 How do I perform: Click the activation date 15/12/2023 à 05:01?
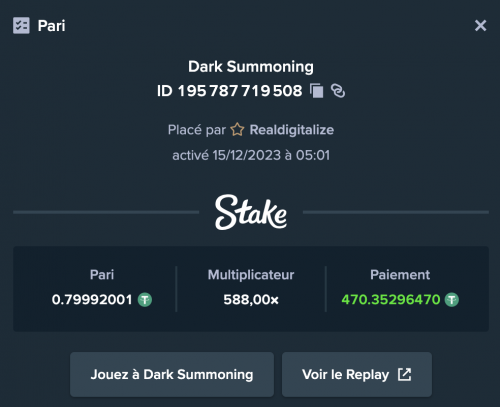click(x=271, y=155)
